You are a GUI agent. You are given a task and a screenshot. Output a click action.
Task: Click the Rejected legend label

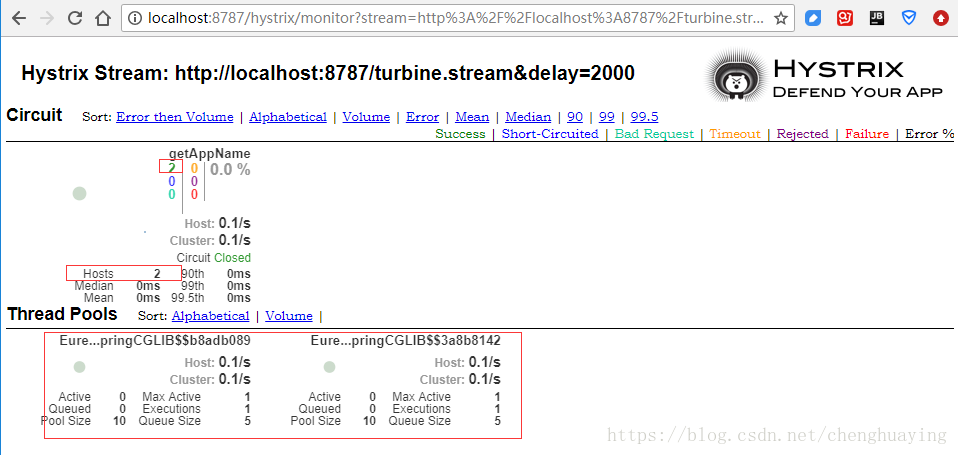(x=802, y=134)
